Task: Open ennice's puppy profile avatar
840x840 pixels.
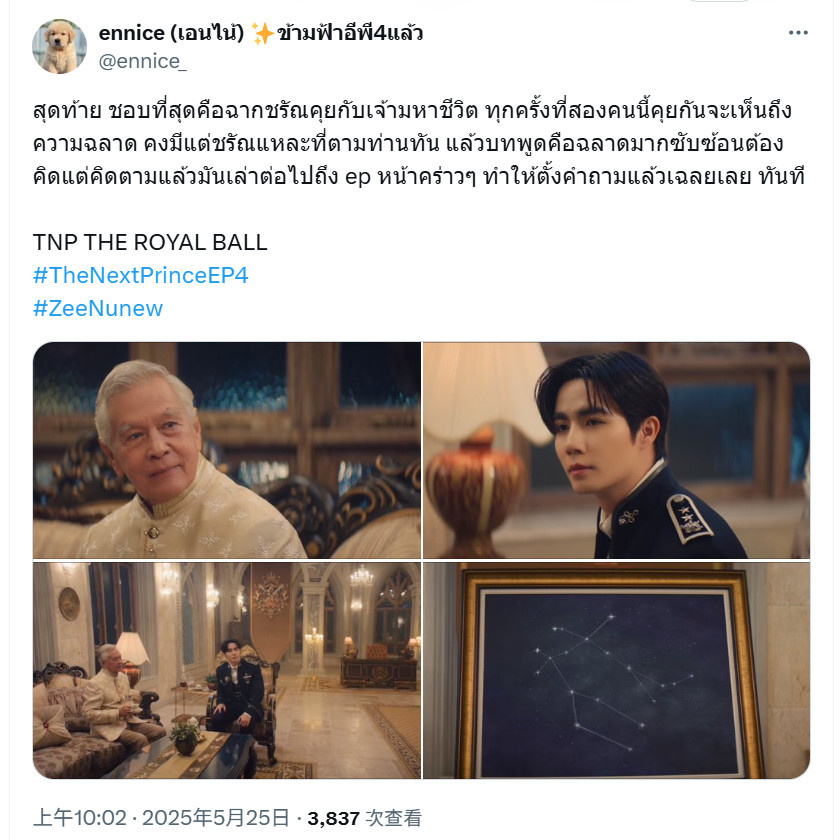Action: [x=59, y=47]
